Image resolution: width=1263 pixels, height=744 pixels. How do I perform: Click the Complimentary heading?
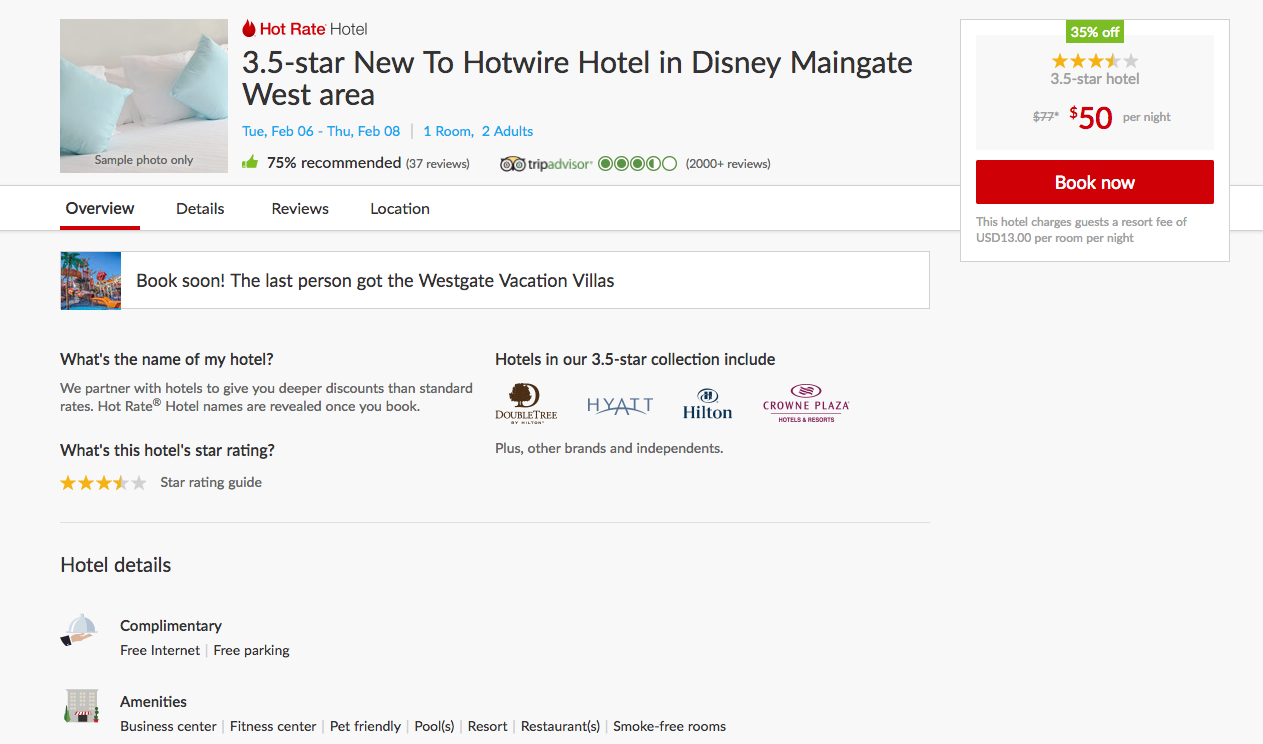click(x=171, y=625)
